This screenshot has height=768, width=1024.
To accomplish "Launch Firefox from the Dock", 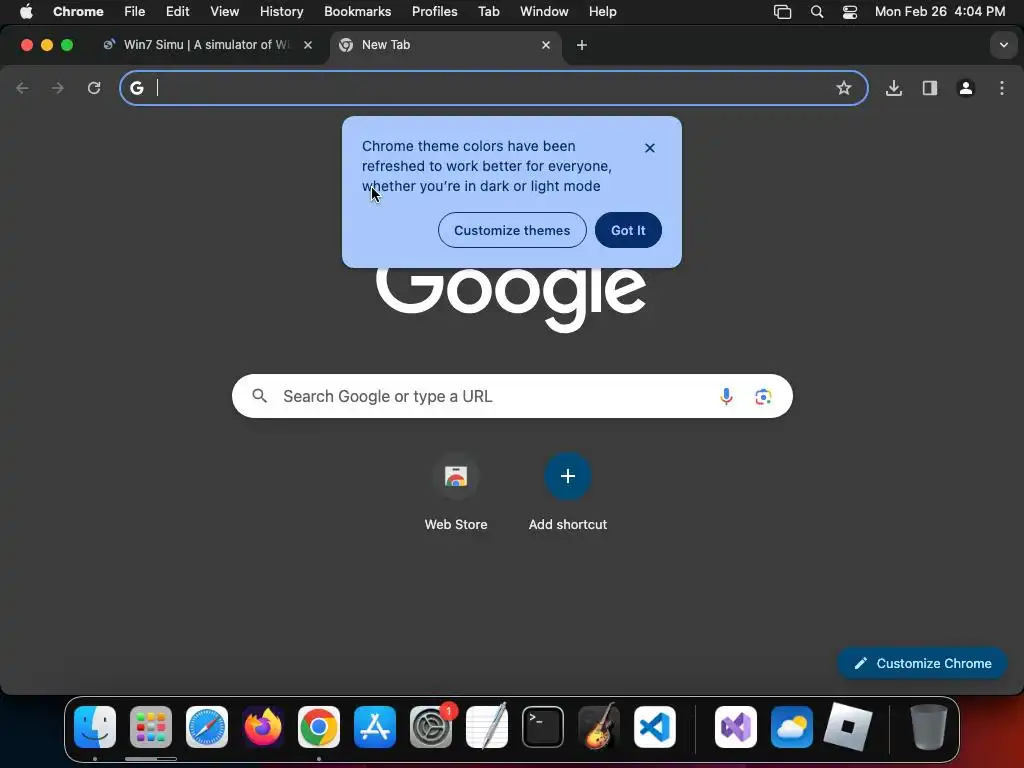I will click(263, 727).
